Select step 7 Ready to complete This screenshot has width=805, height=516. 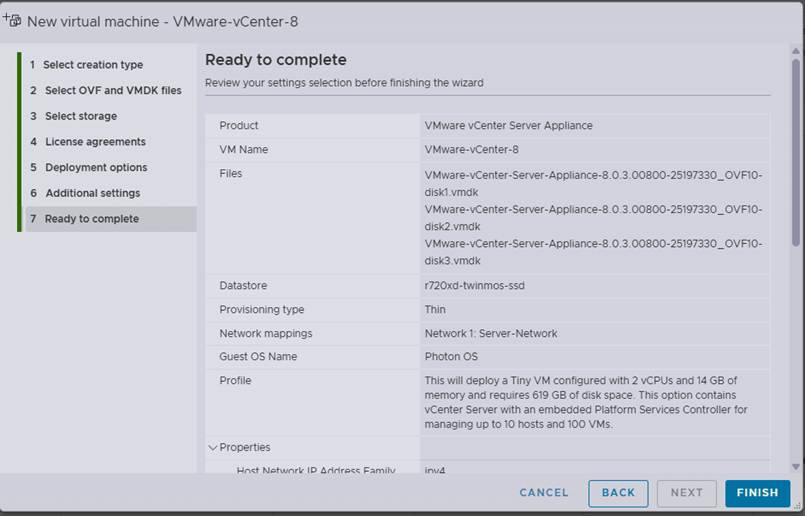111,219
